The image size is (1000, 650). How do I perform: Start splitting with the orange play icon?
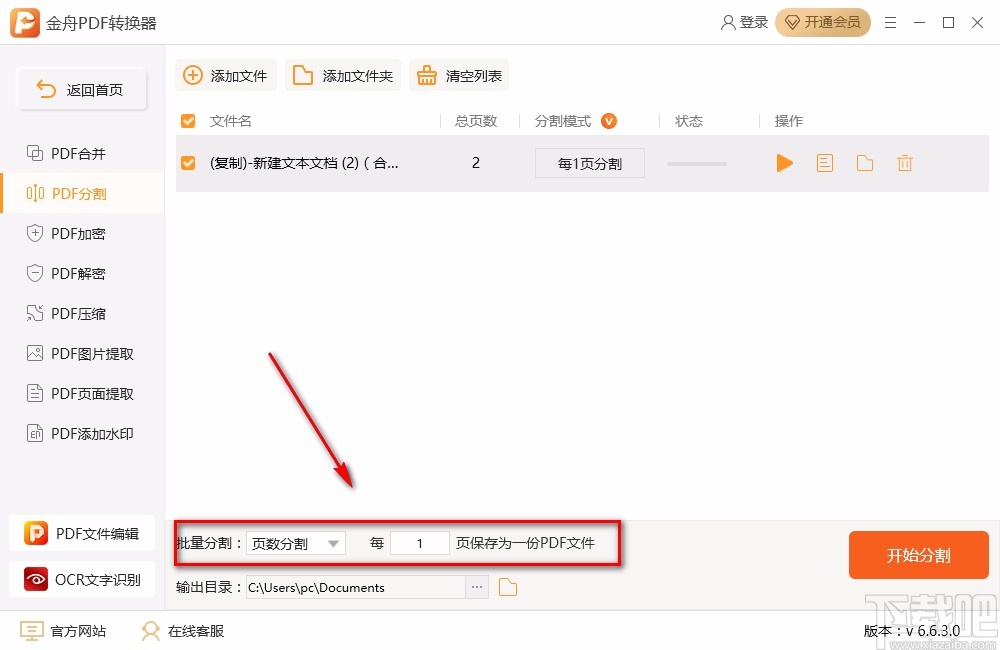[785, 163]
